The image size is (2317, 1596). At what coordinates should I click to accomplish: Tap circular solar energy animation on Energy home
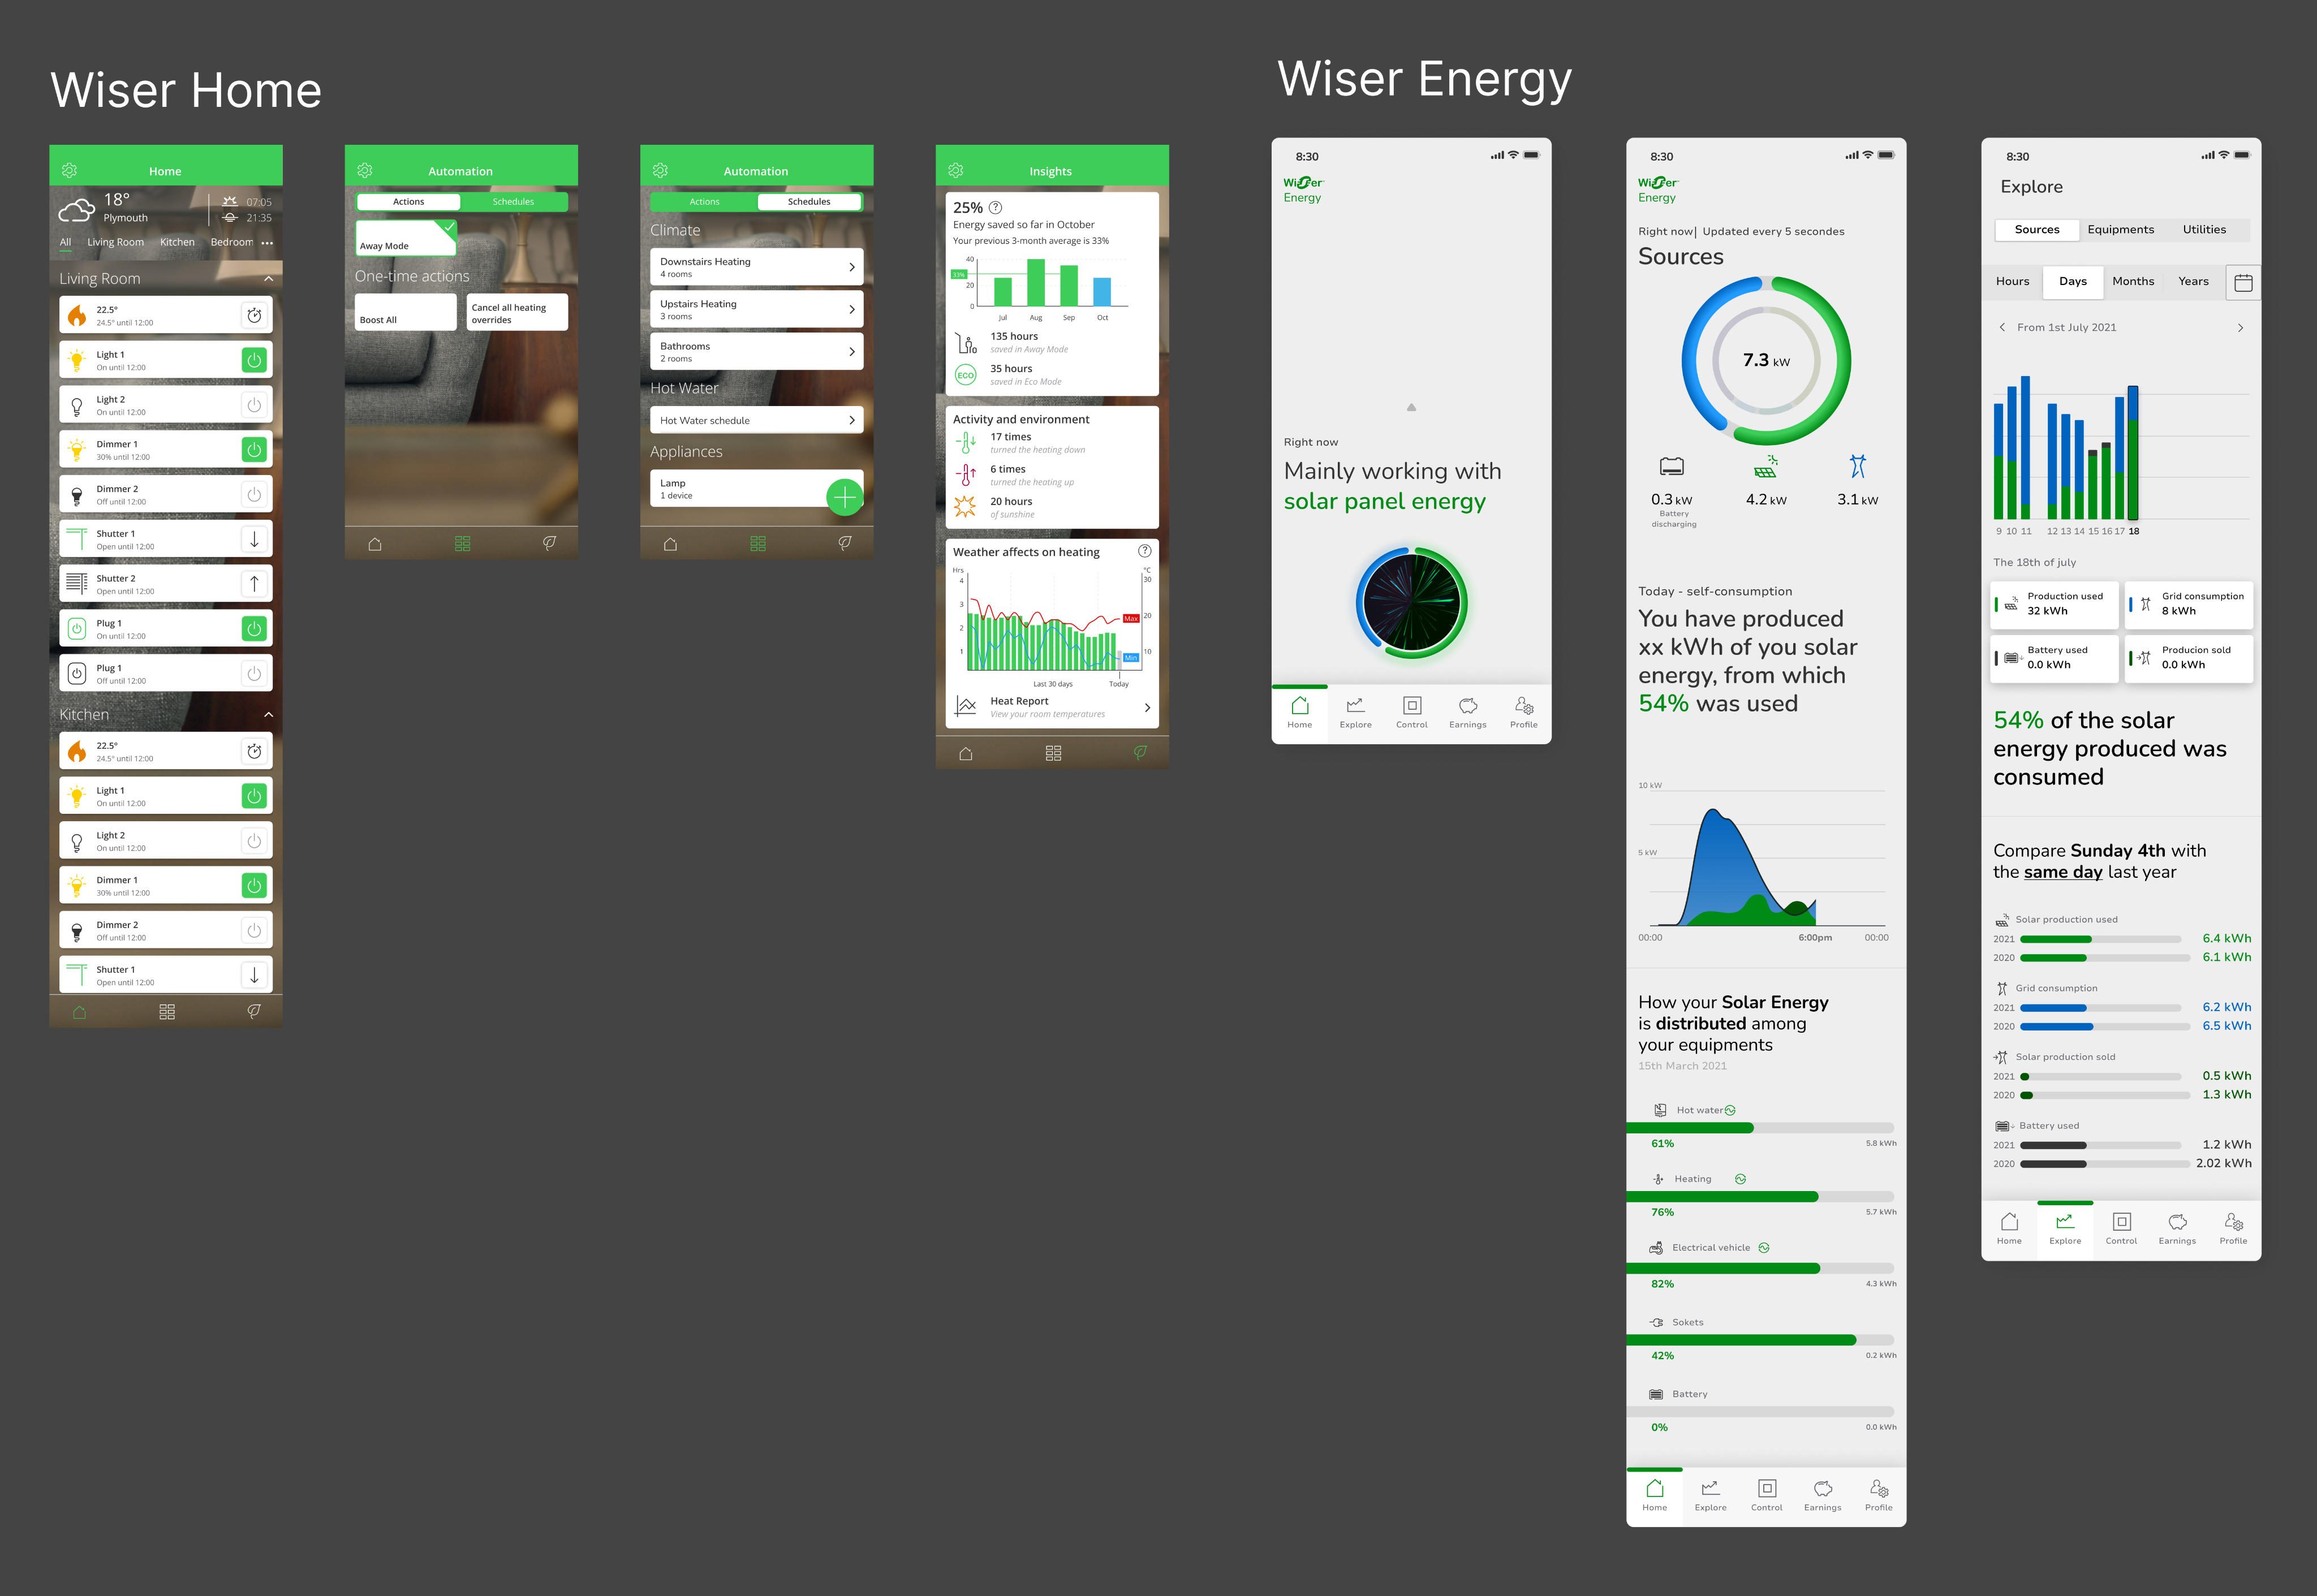[x=1411, y=603]
